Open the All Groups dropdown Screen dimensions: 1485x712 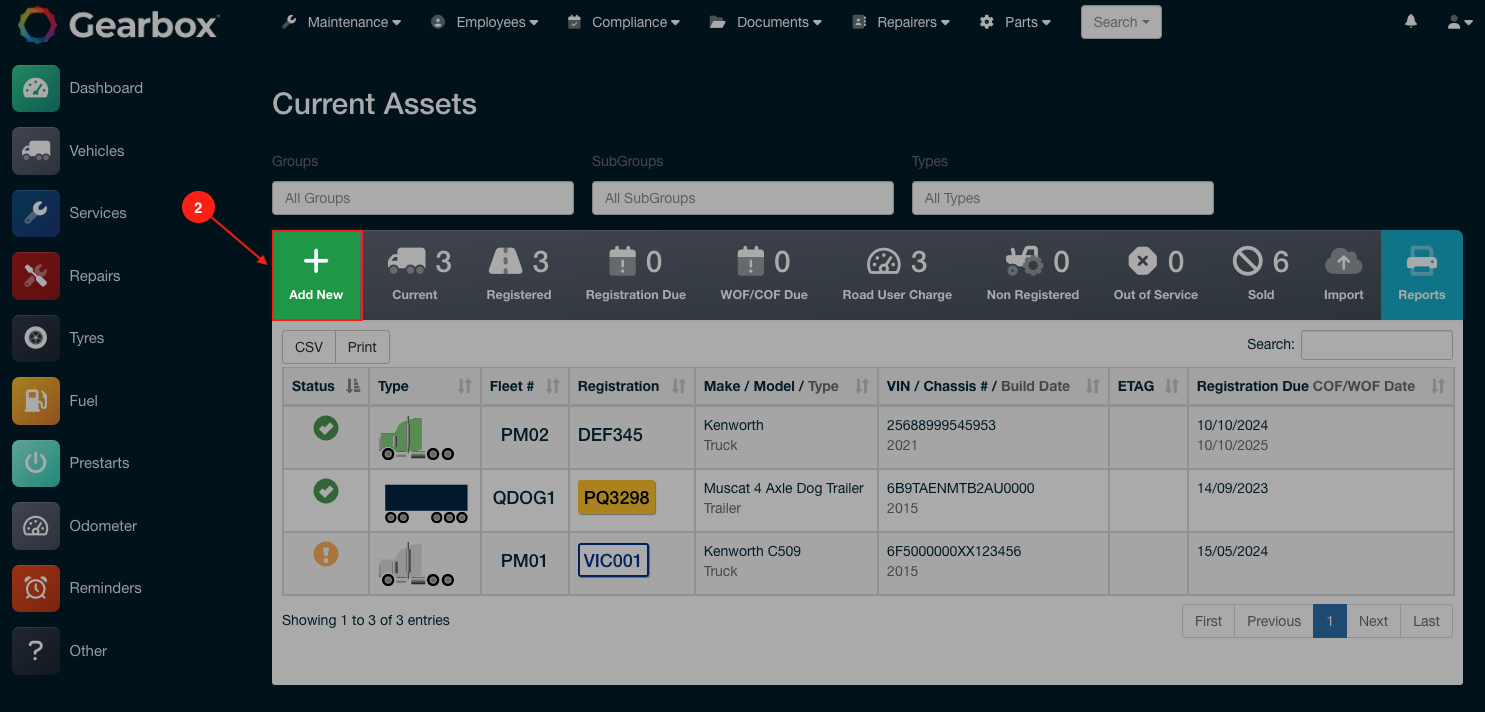[x=422, y=197]
